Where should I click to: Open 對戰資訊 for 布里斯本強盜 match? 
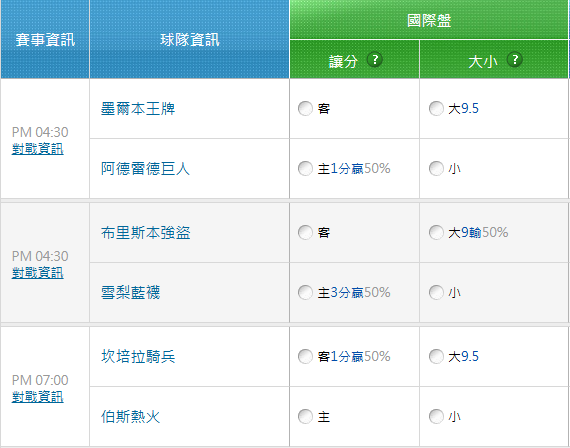click(x=37, y=273)
